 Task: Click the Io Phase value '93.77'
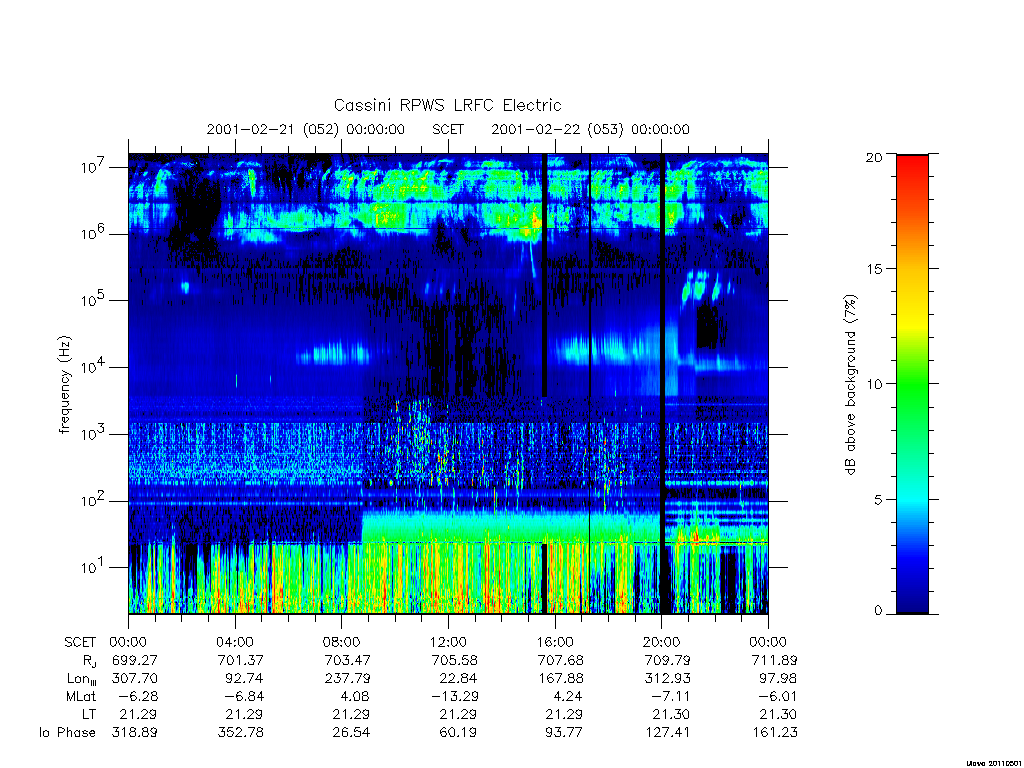(x=564, y=733)
